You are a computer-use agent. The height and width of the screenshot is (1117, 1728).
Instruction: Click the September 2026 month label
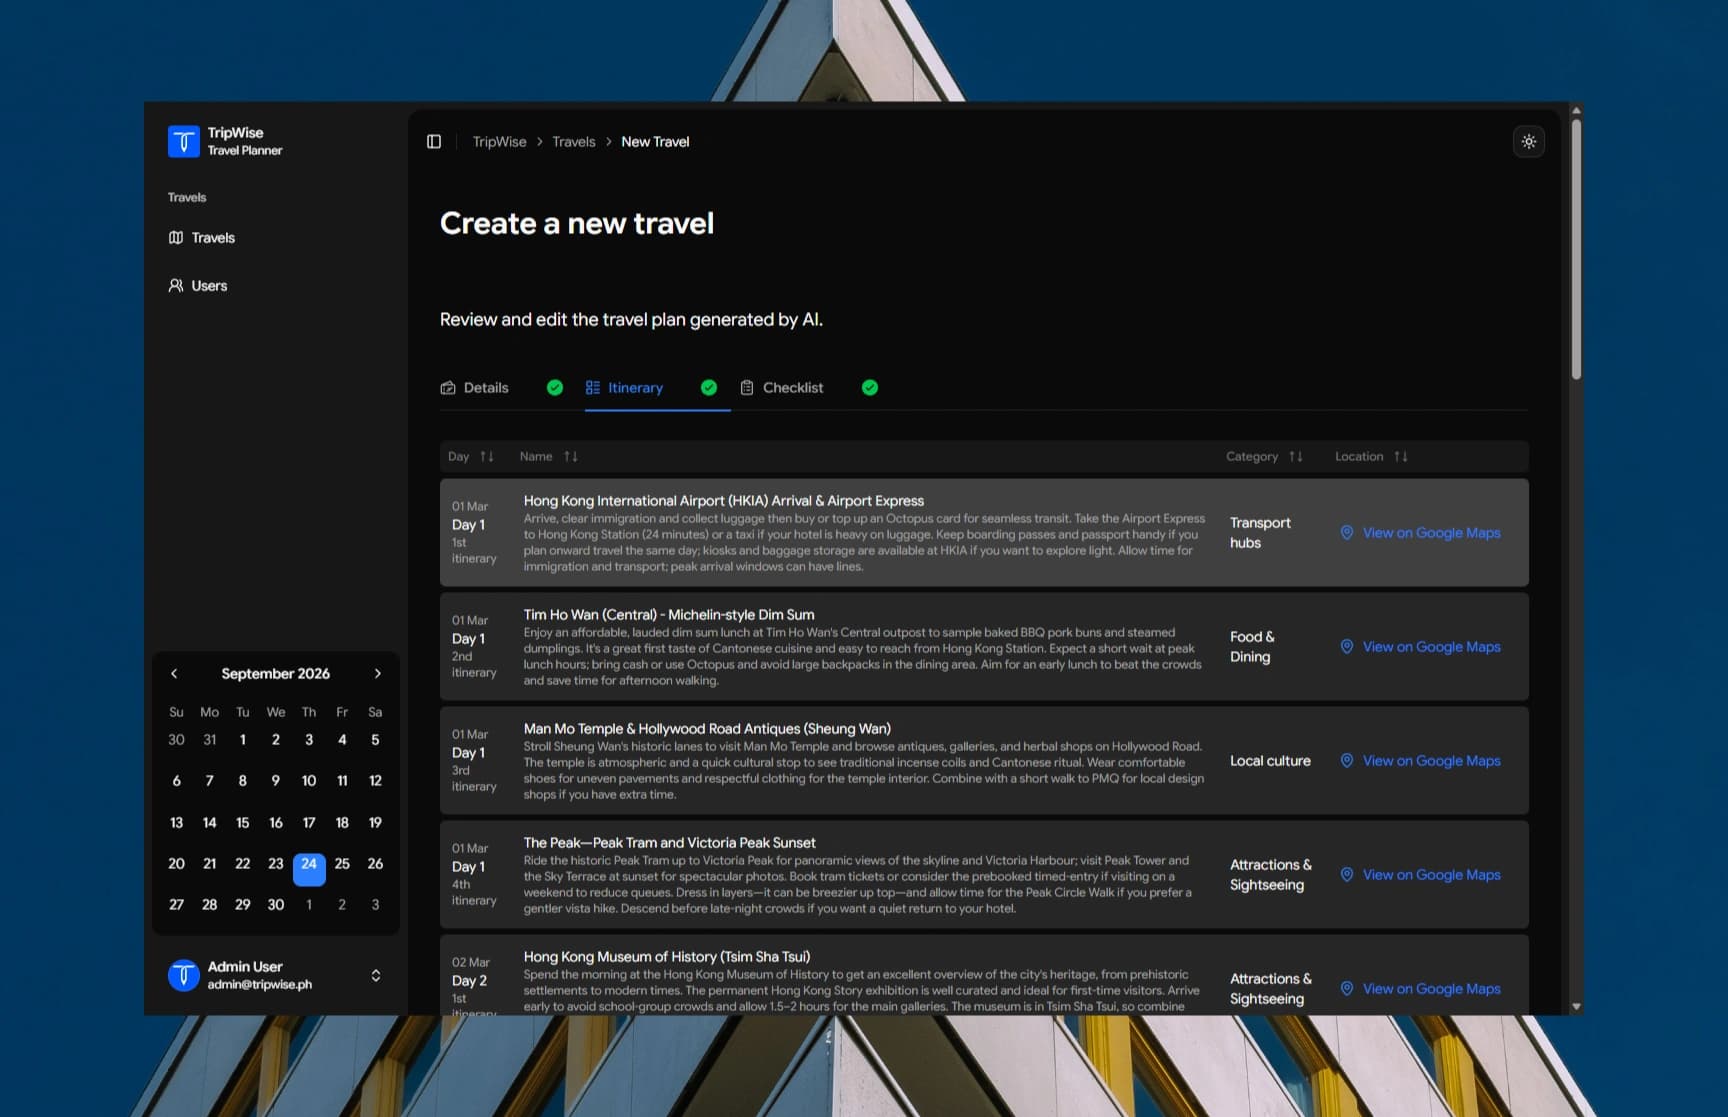click(276, 674)
